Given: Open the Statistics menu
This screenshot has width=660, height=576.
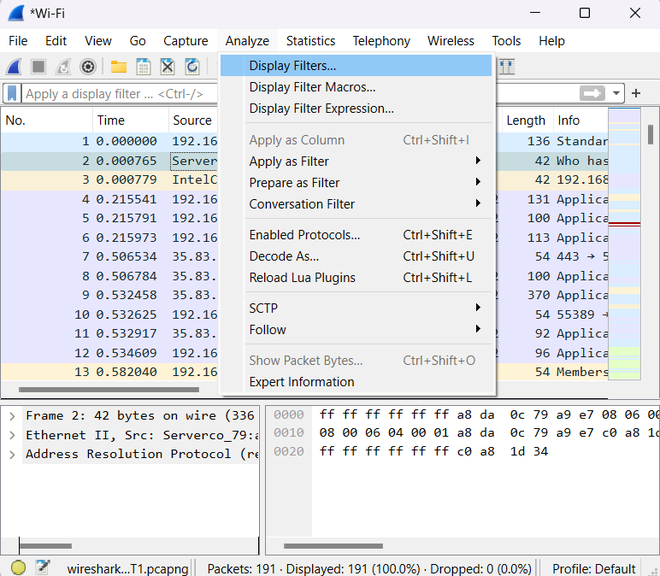Looking at the screenshot, I should click(x=310, y=41).
